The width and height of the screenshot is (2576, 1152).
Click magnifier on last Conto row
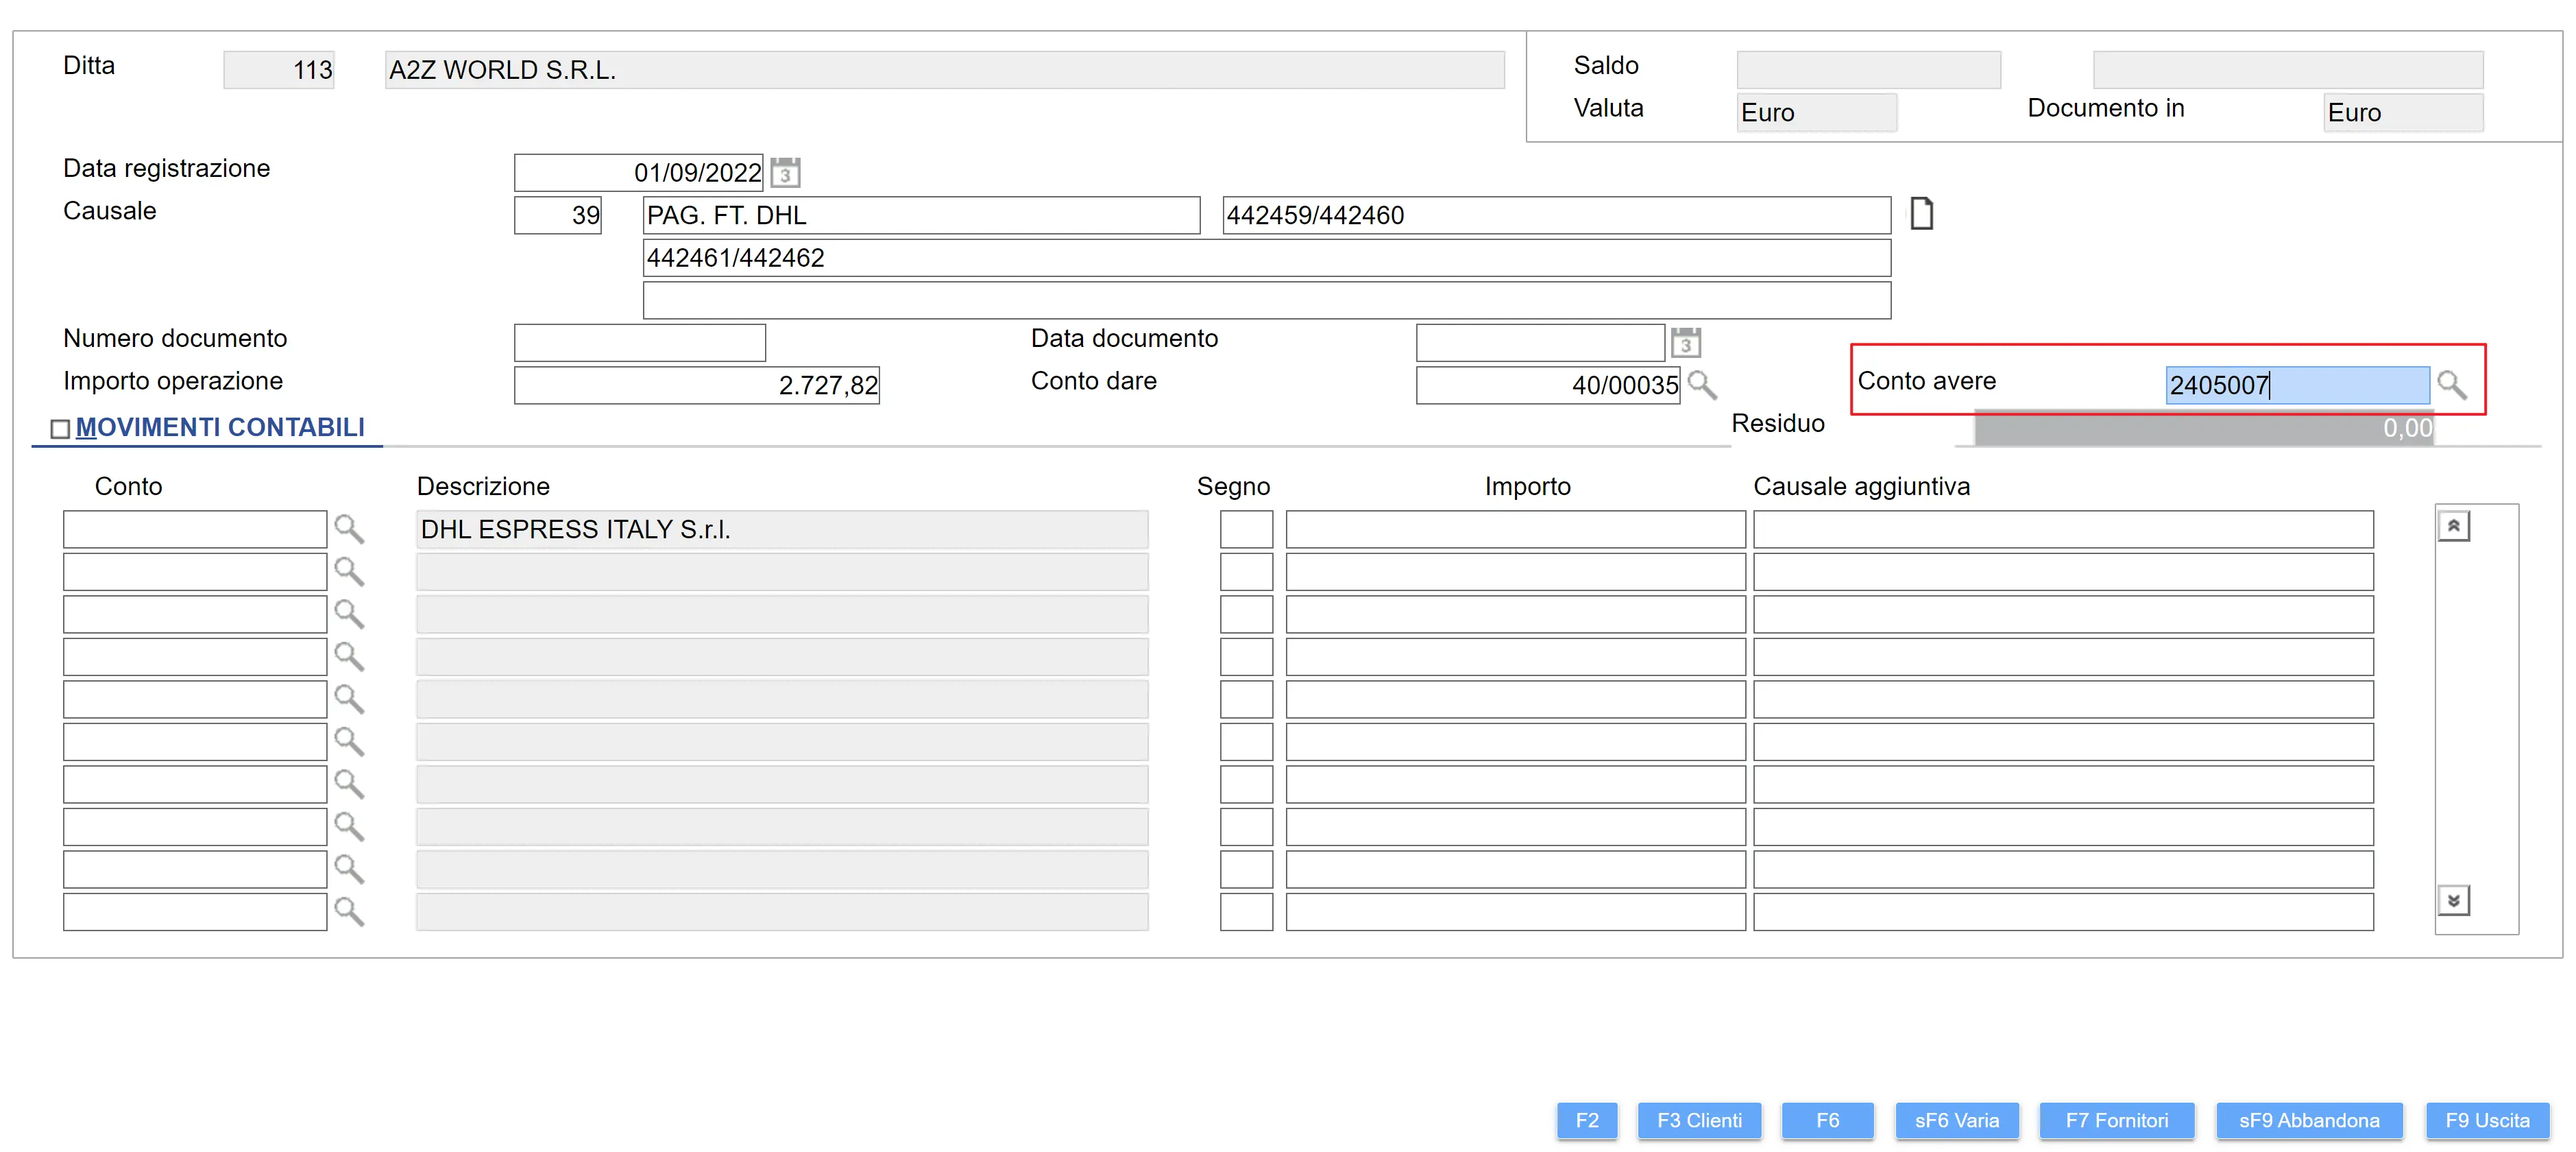[x=348, y=911]
